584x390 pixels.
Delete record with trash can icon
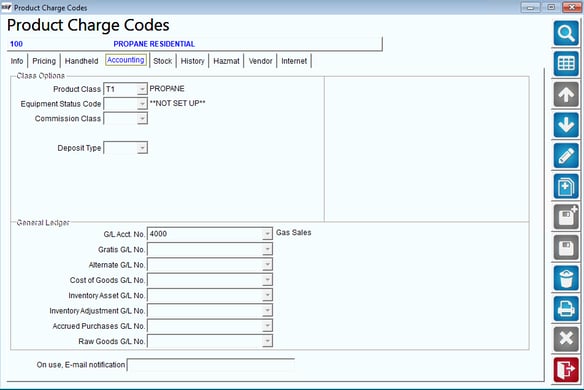[566, 278]
